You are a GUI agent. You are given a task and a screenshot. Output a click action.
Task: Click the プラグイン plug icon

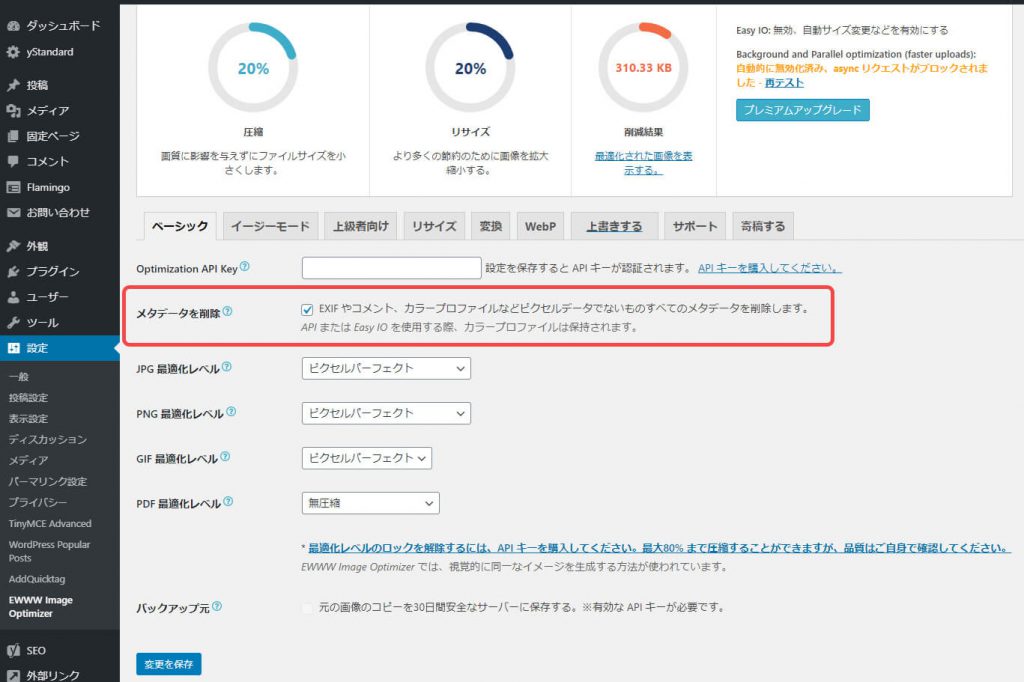click(13, 271)
